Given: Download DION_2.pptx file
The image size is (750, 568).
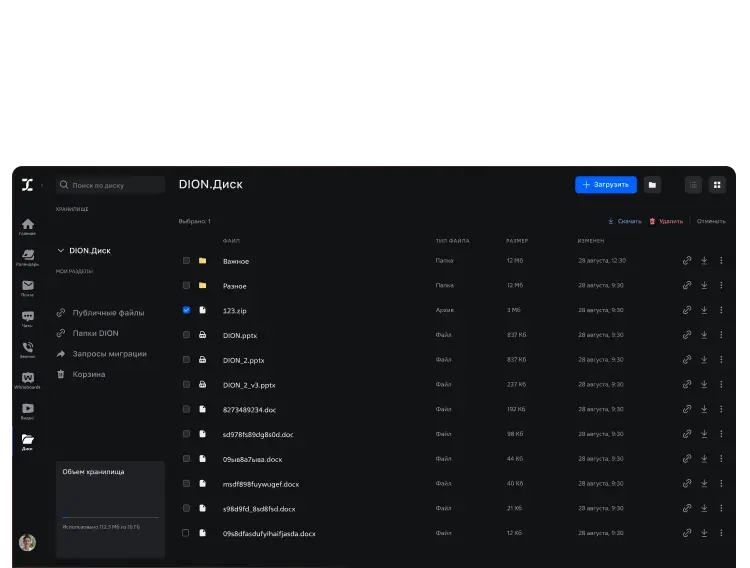Looking at the screenshot, I should (704, 359).
